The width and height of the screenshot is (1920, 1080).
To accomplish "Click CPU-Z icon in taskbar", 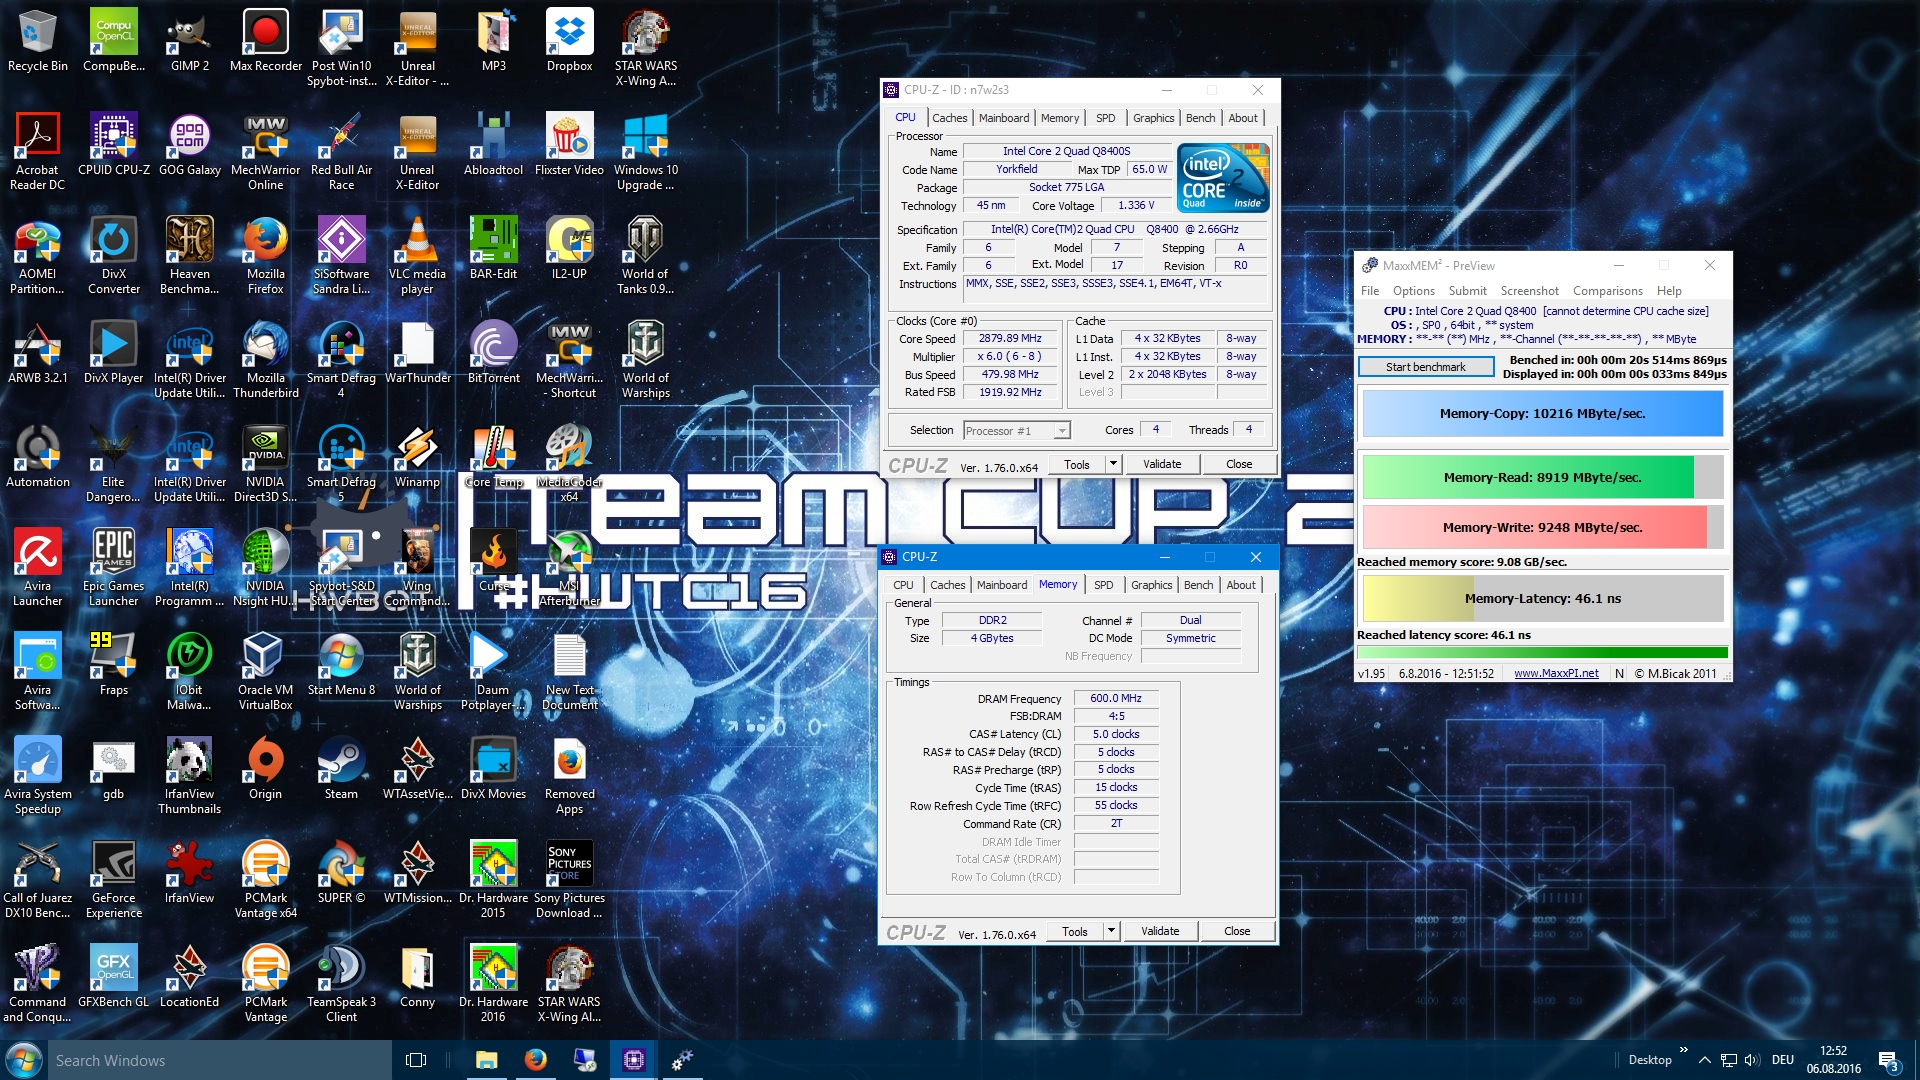I will 634,1060.
